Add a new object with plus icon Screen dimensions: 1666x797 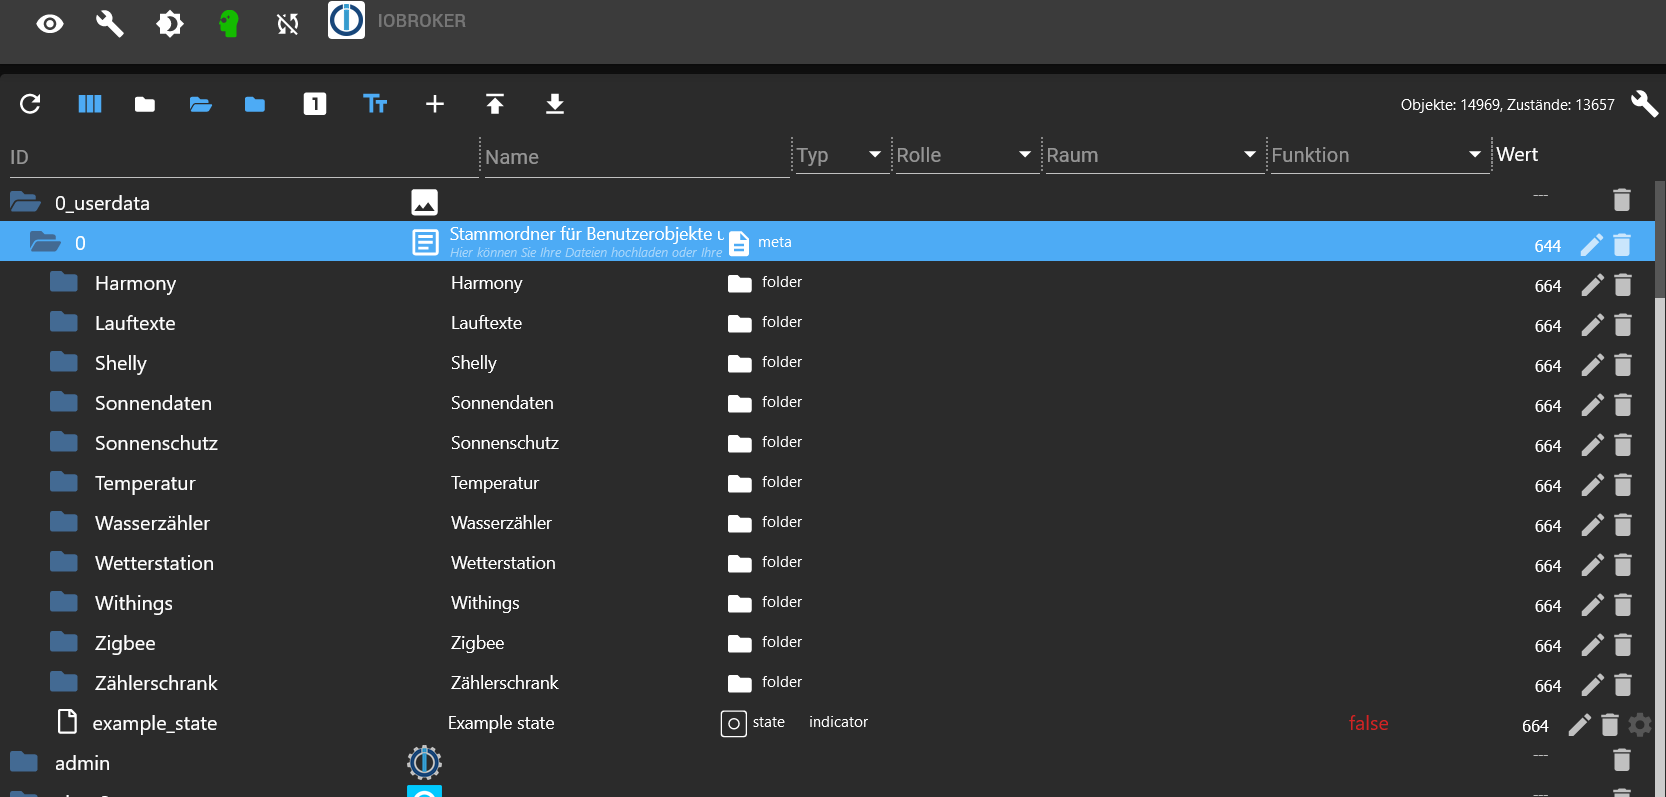pyautogui.click(x=435, y=104)
